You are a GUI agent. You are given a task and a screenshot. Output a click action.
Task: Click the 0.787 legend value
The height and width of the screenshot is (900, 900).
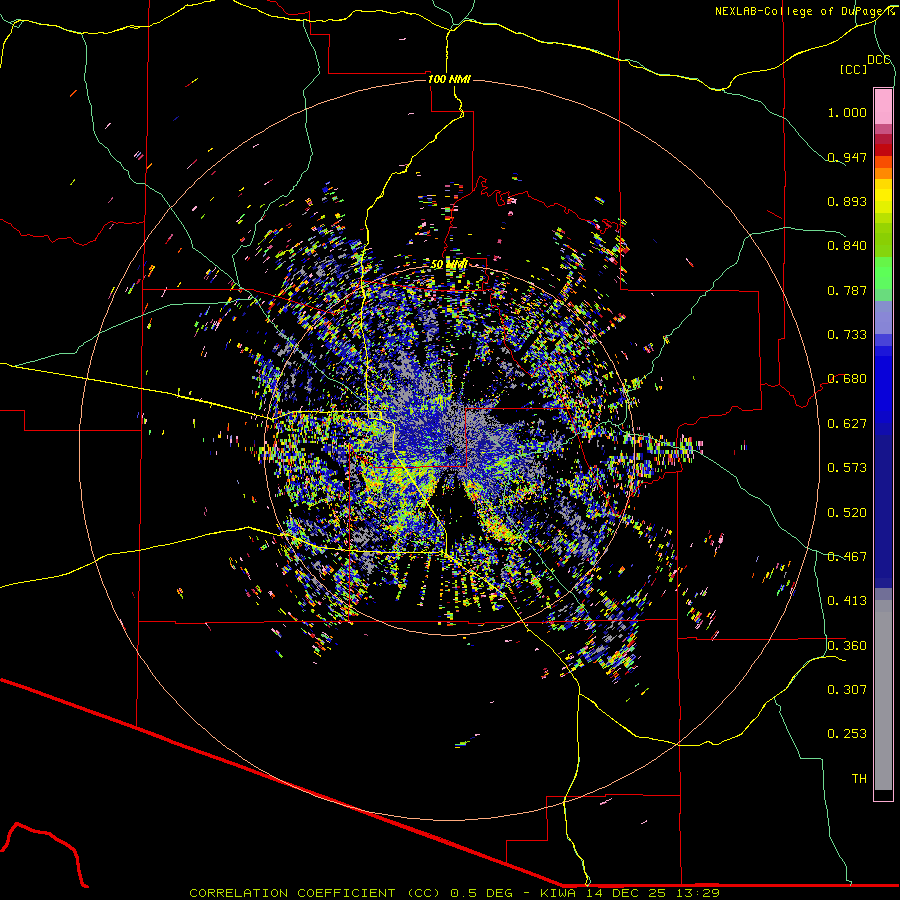[x=847, y=290]
